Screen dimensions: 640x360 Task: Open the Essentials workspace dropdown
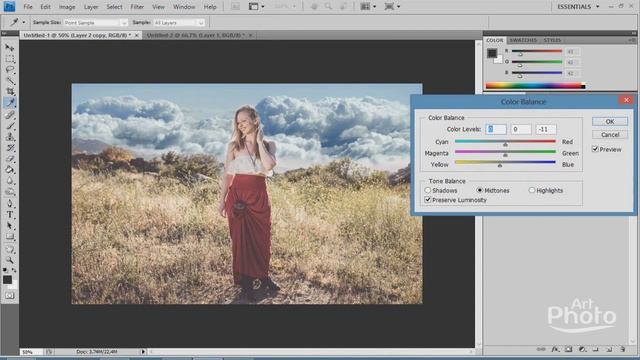coord(578,7)
